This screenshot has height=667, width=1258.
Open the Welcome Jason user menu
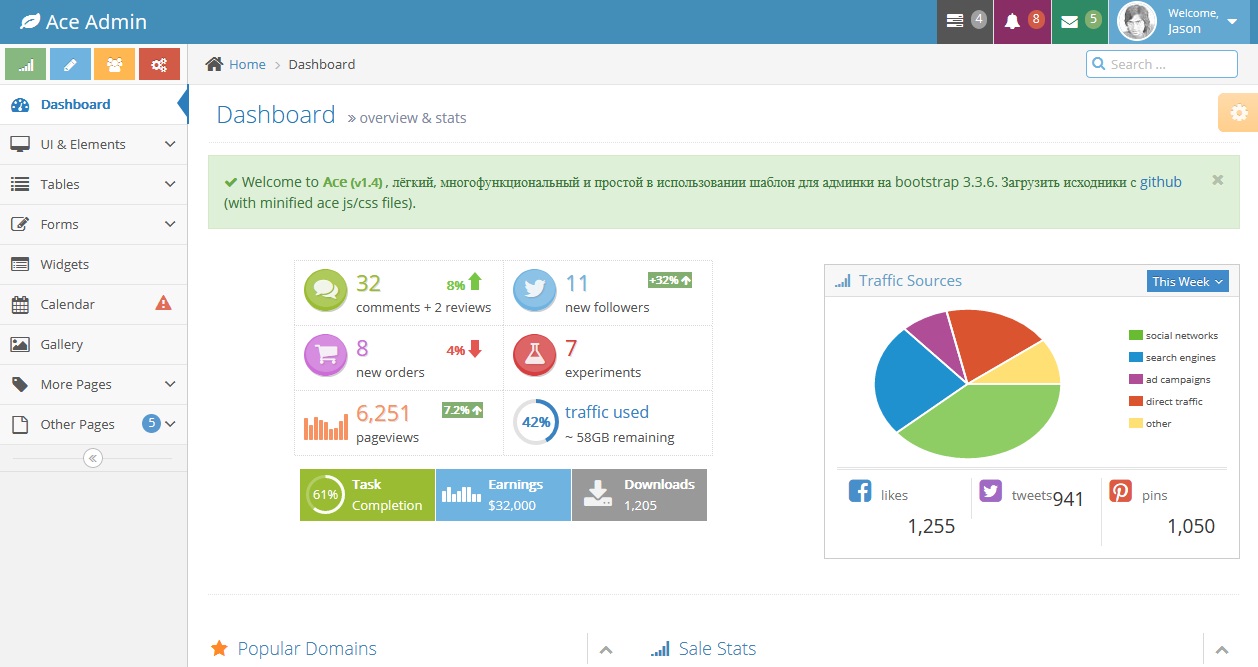1182,21
